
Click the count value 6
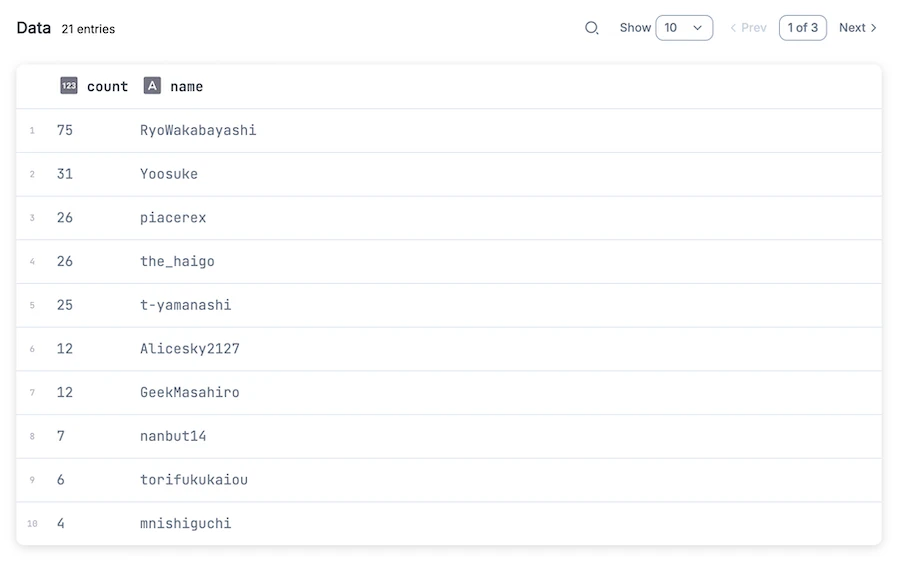[61, 479]
